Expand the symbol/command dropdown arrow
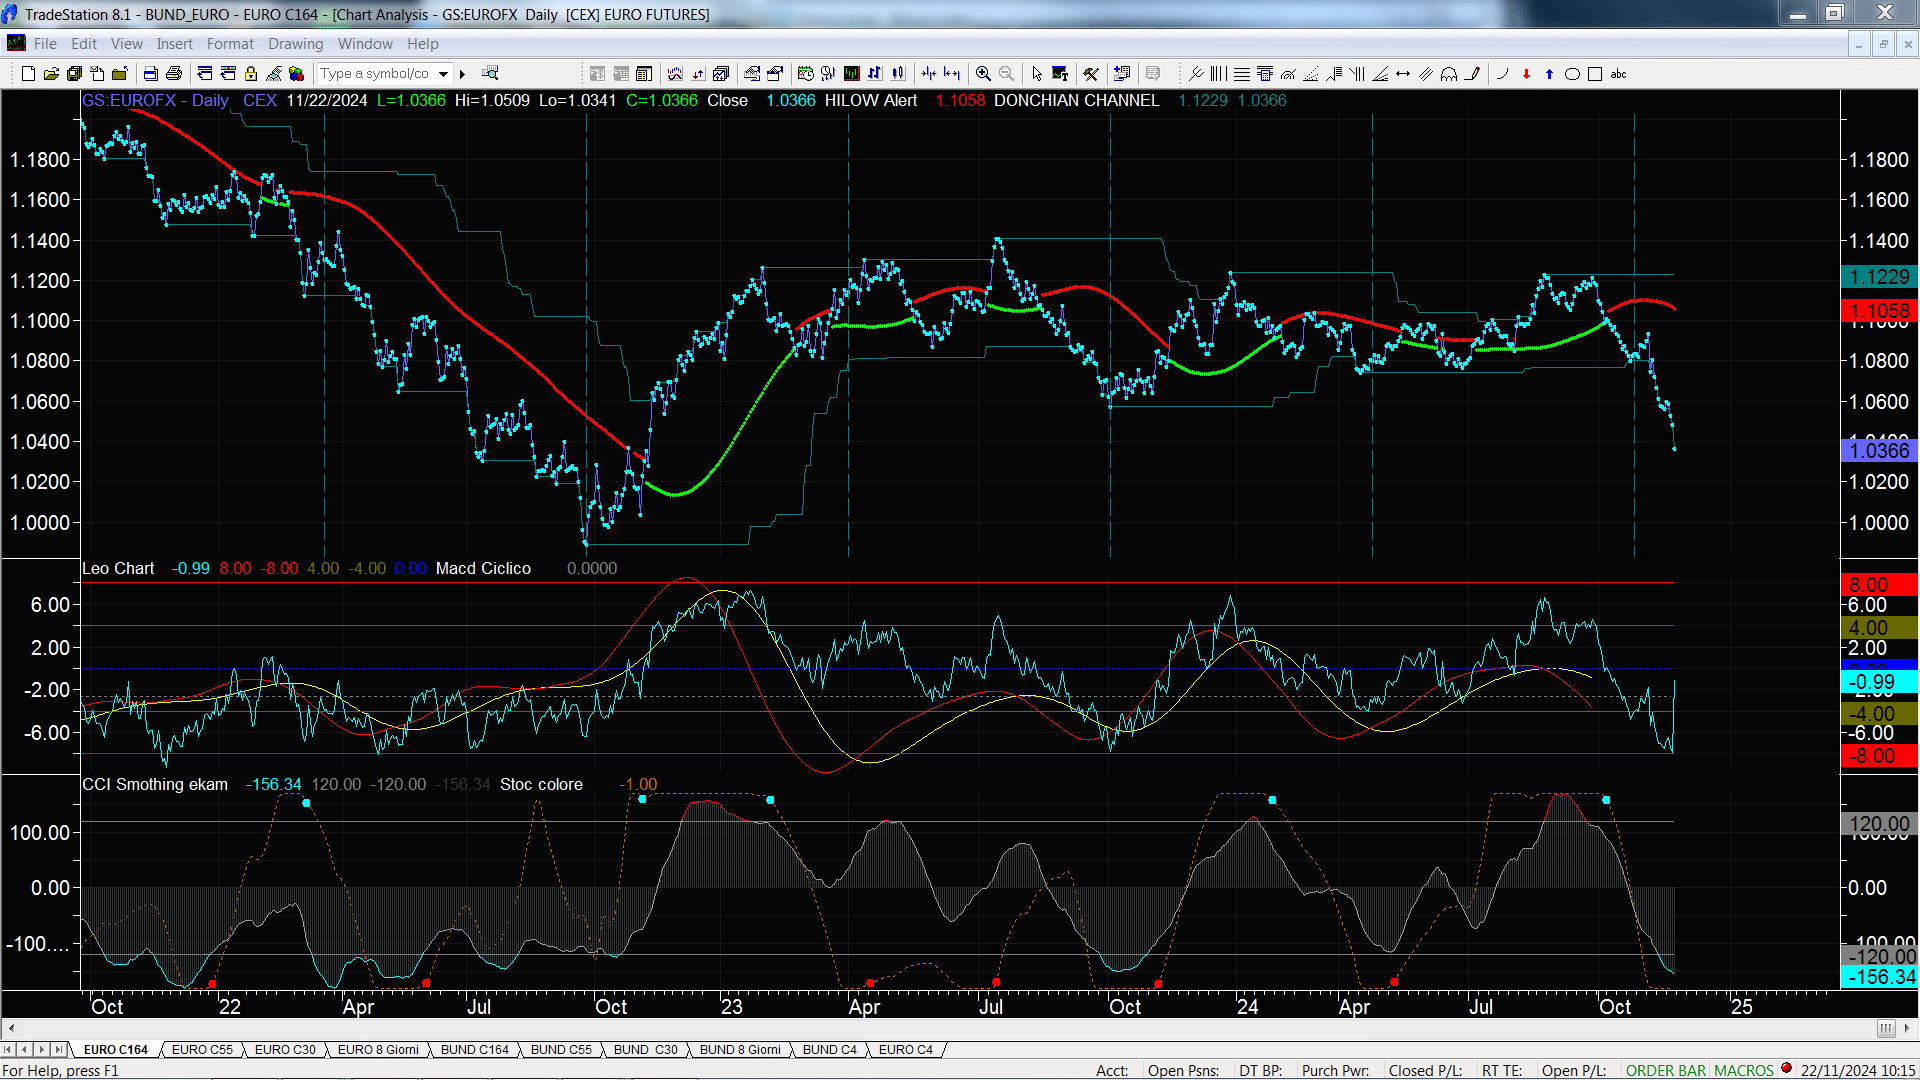This screenshot has width=1920, height=1080. pyautogui.click(x=444, y=74)
